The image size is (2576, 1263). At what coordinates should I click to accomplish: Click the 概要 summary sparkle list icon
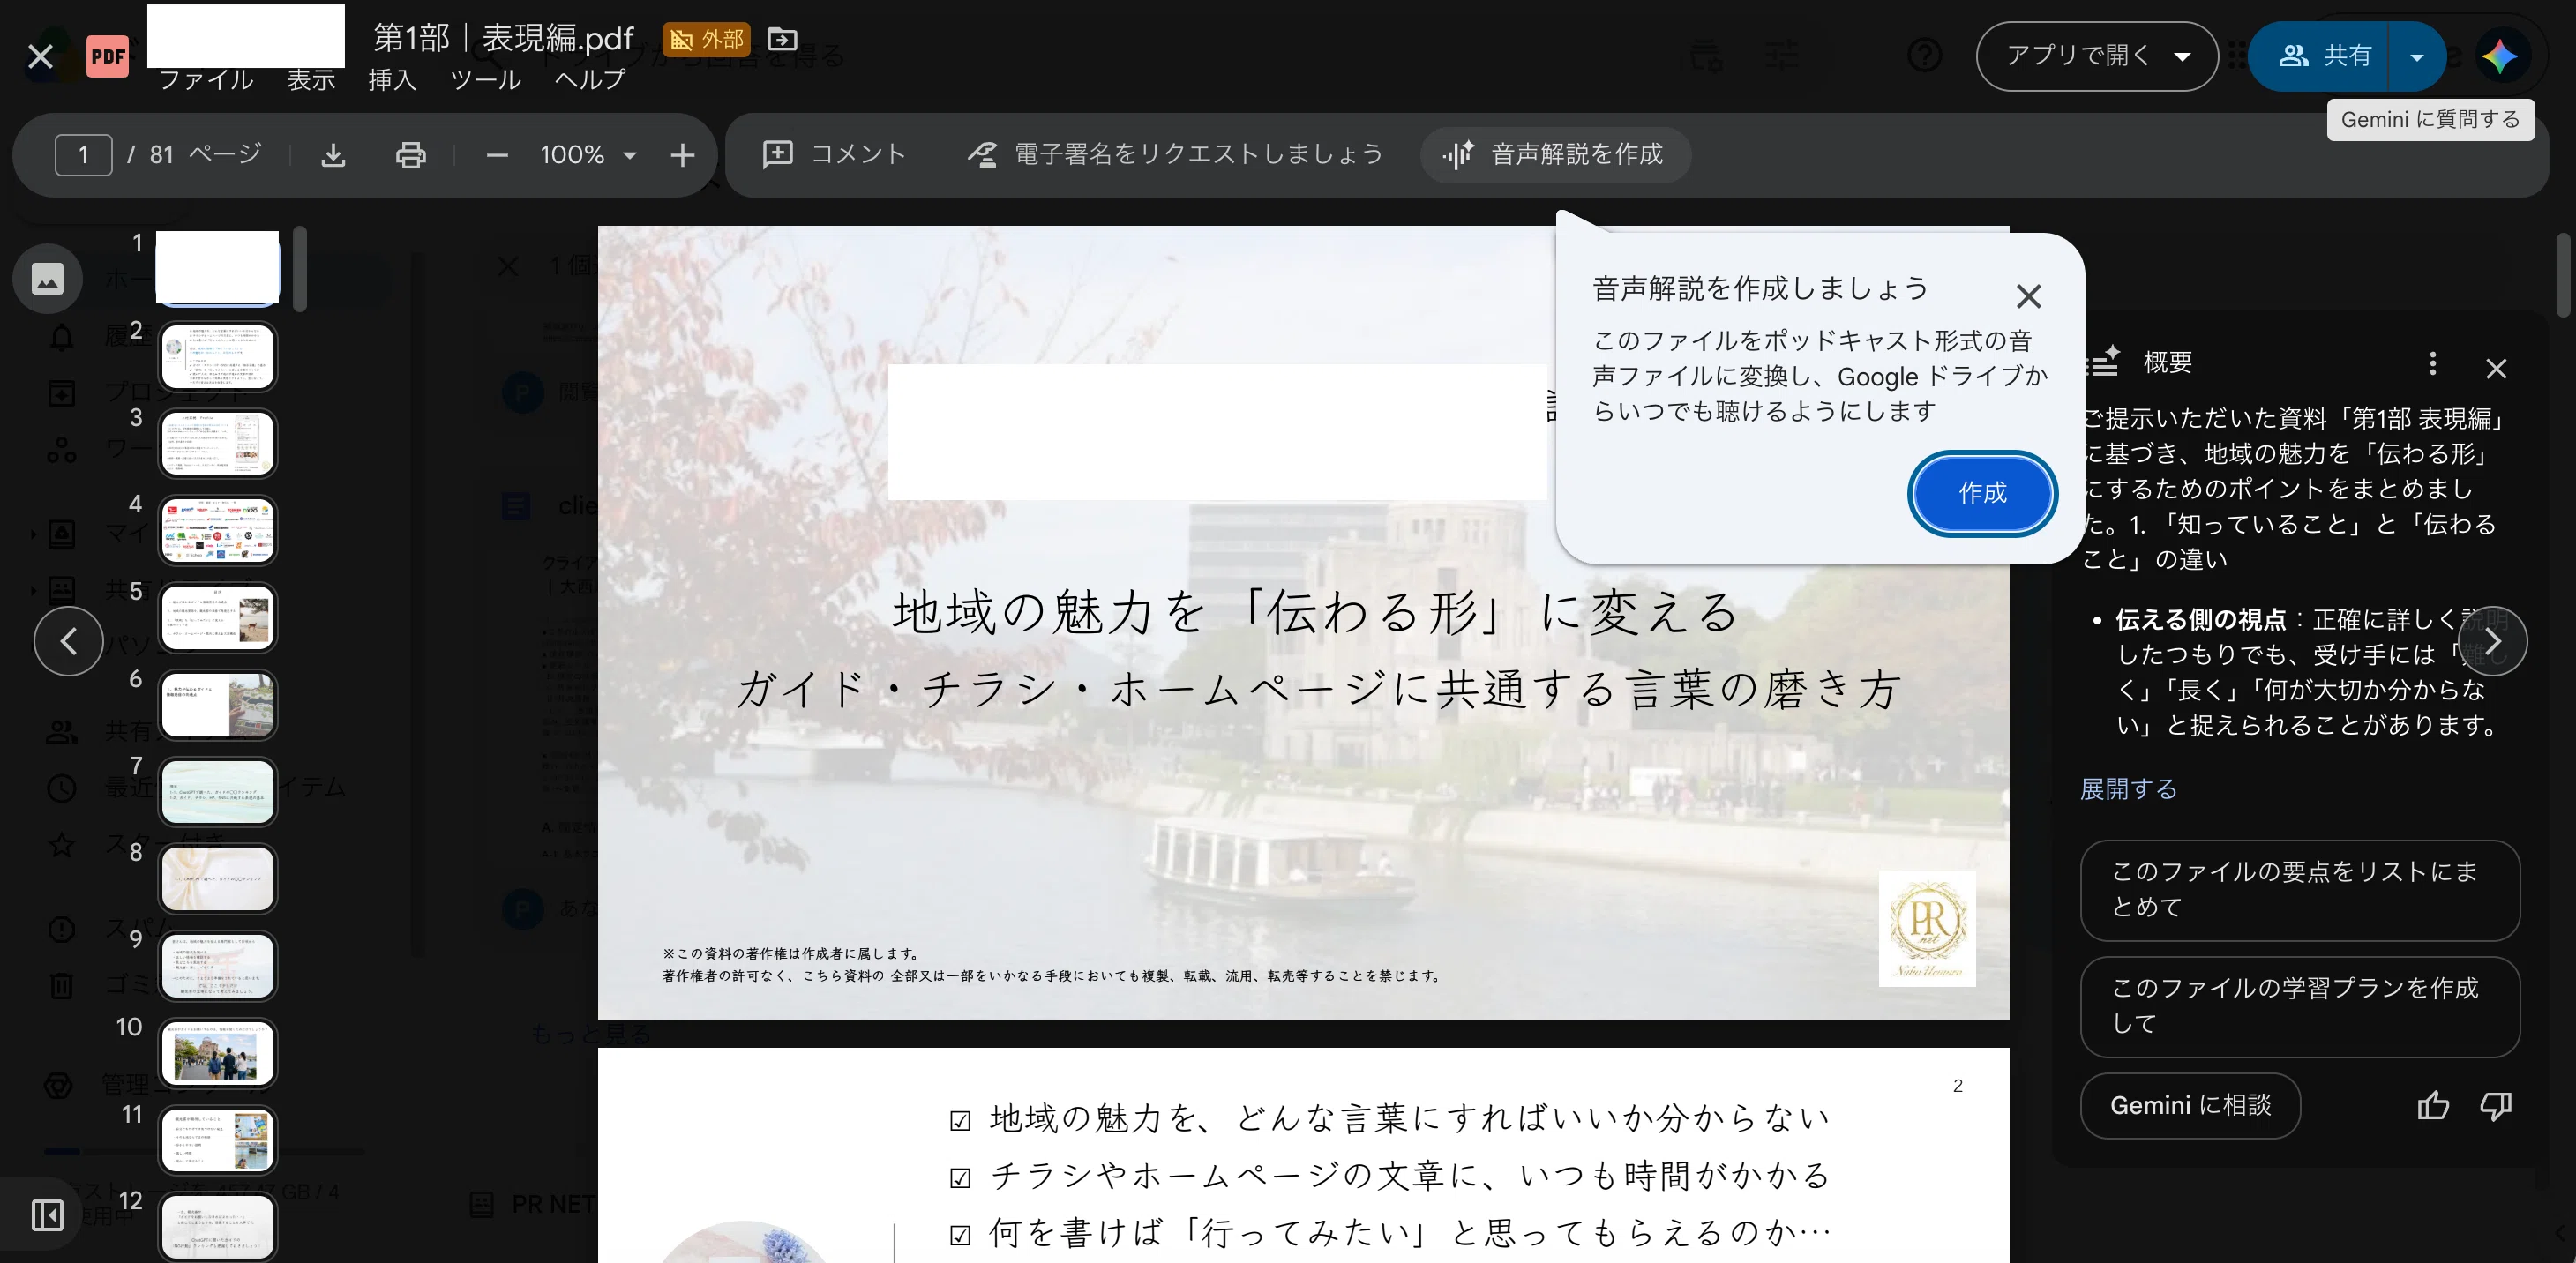pyautogui.click(x=2103, y=361)
